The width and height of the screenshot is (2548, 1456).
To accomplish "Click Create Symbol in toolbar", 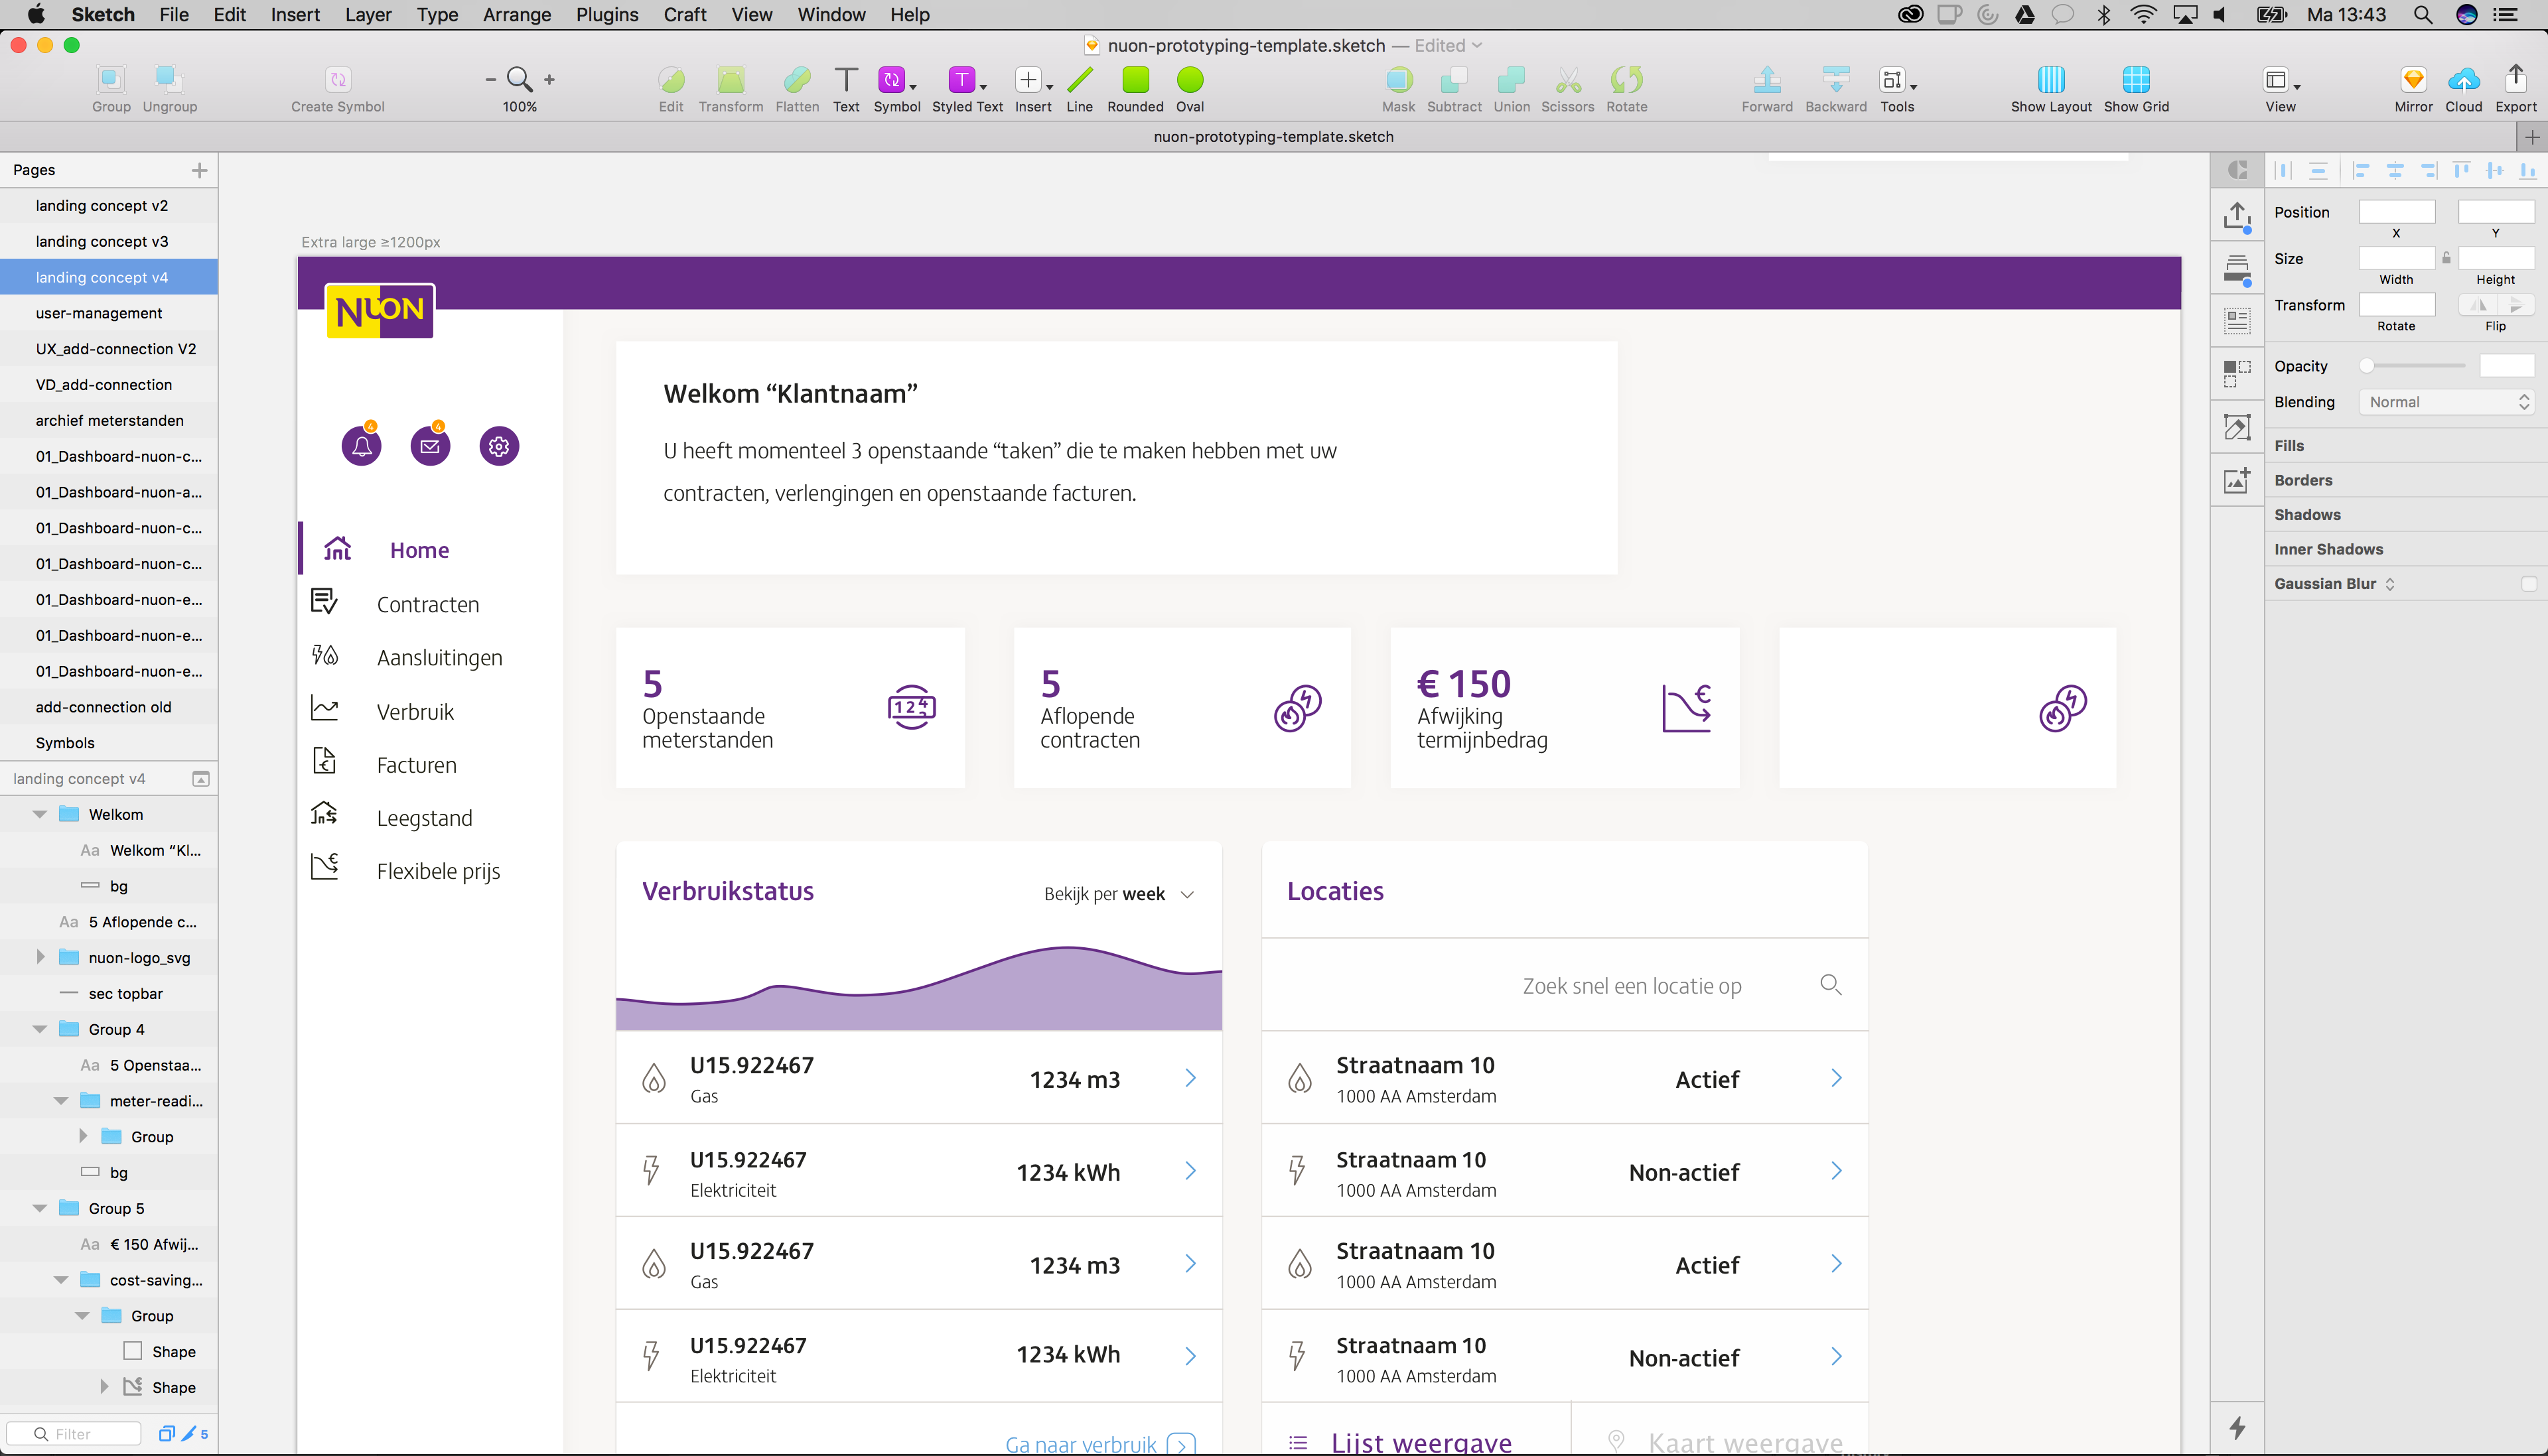I will click(x=338, y=80).
